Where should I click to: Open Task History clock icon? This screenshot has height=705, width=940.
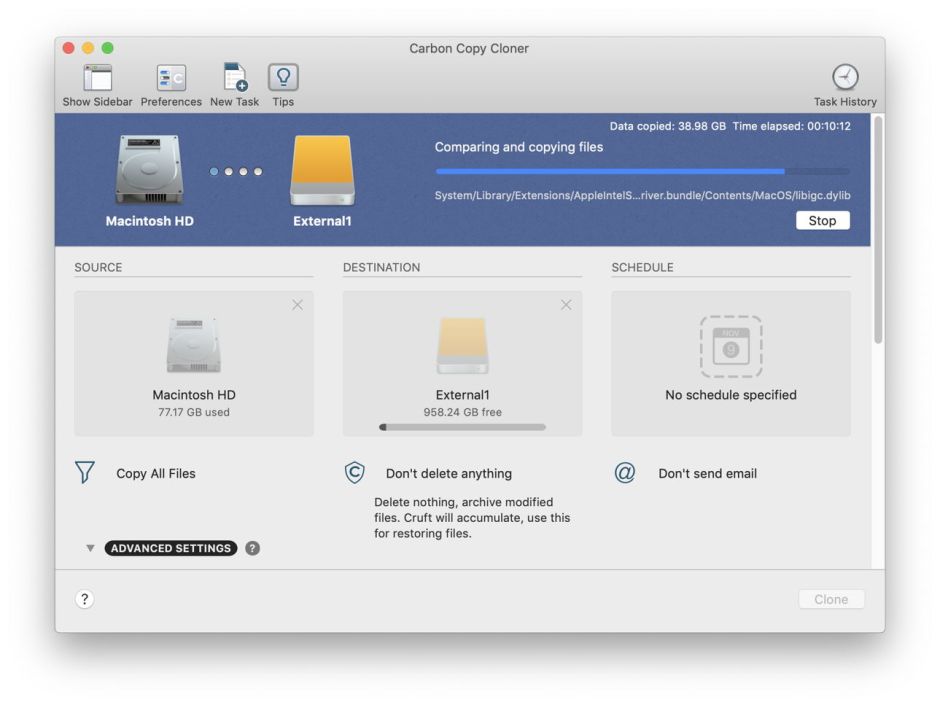[x=845, y=79]
